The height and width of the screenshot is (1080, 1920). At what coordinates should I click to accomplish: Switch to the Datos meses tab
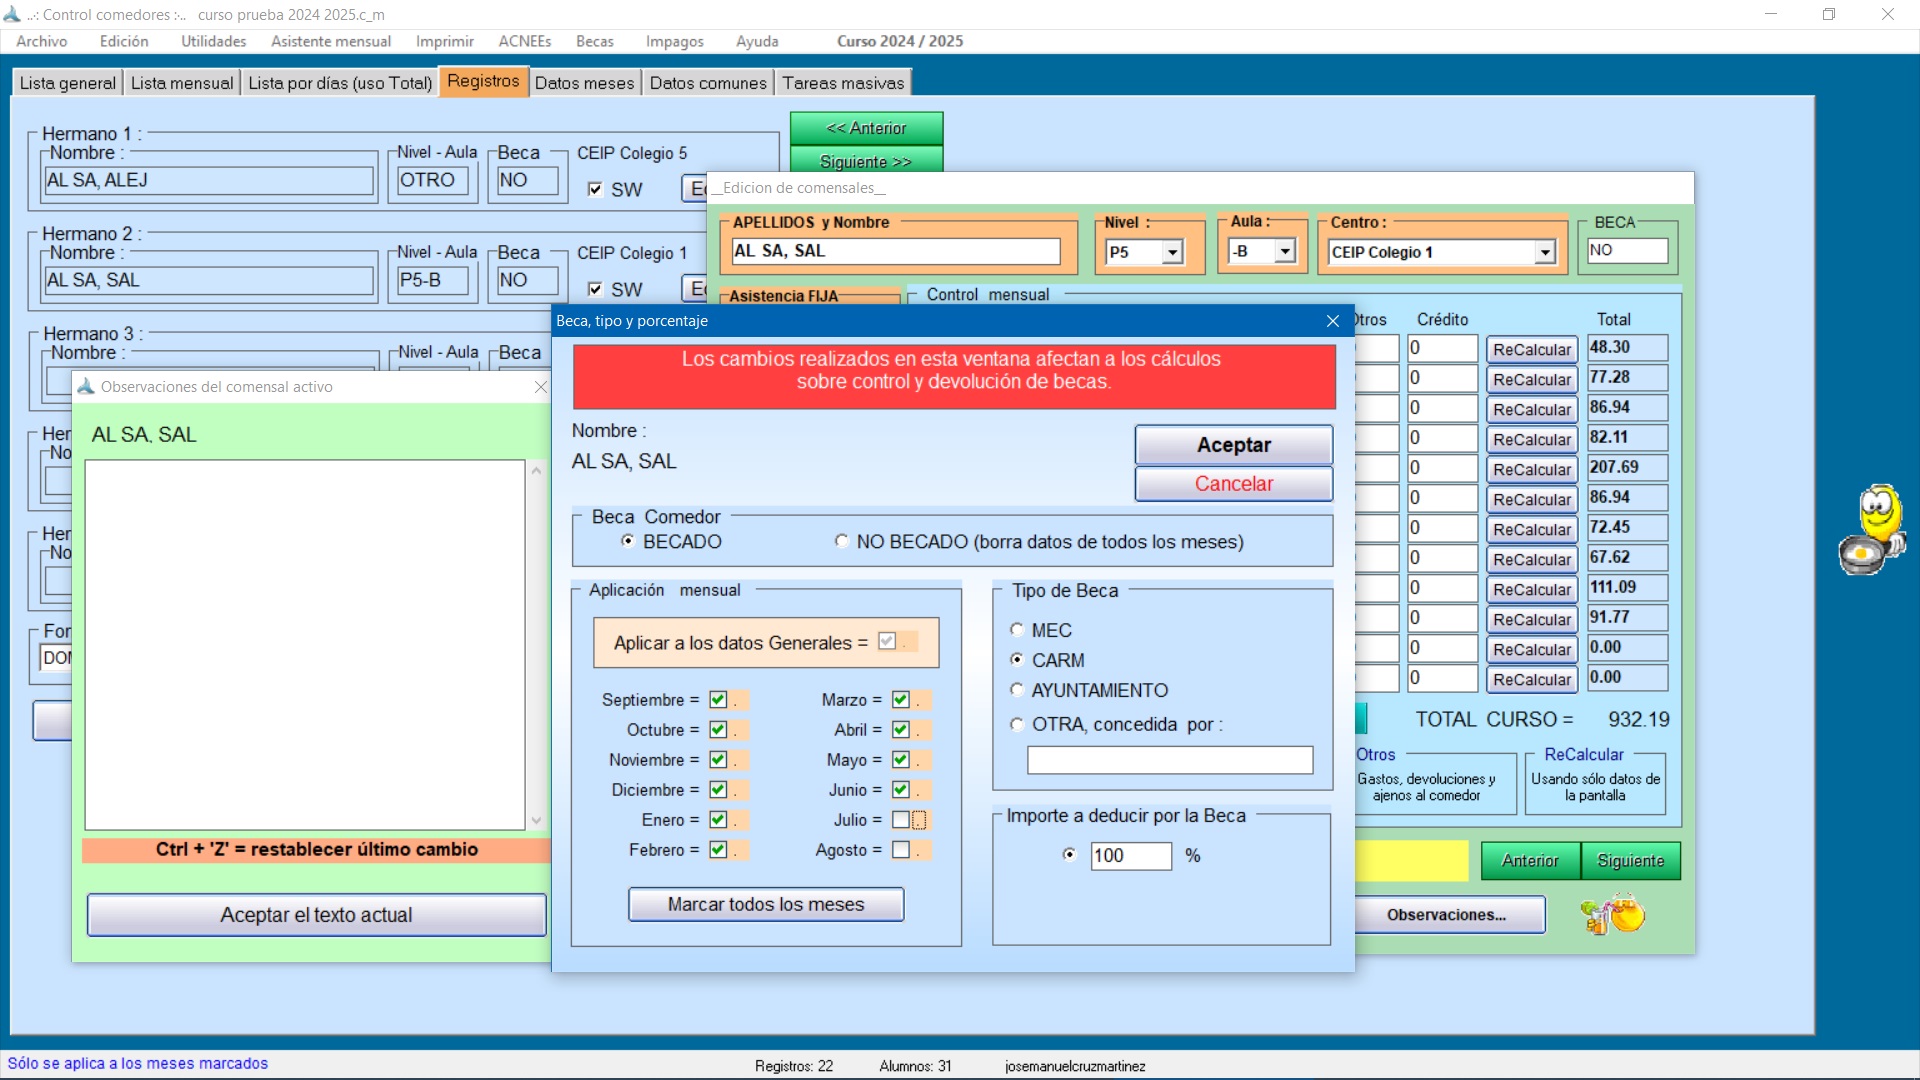tap(584, 83)
